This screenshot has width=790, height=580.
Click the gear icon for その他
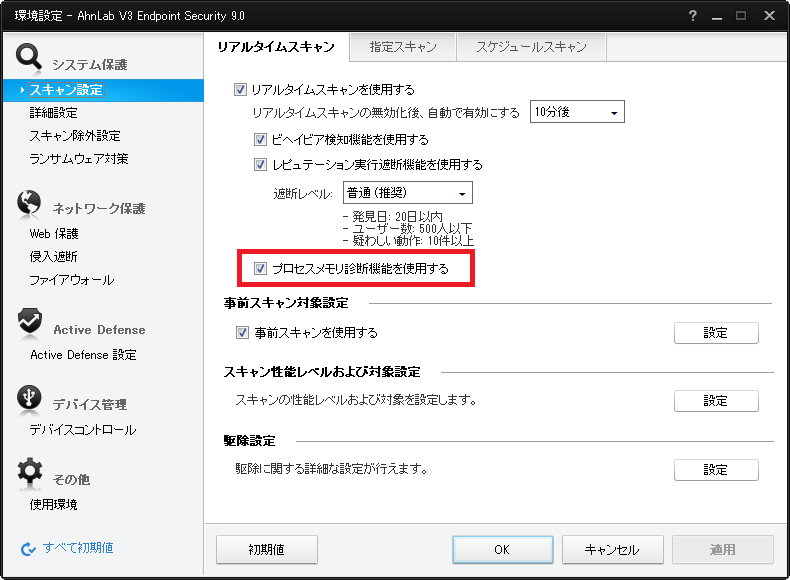pyautogui.click(x=30, y=471)
